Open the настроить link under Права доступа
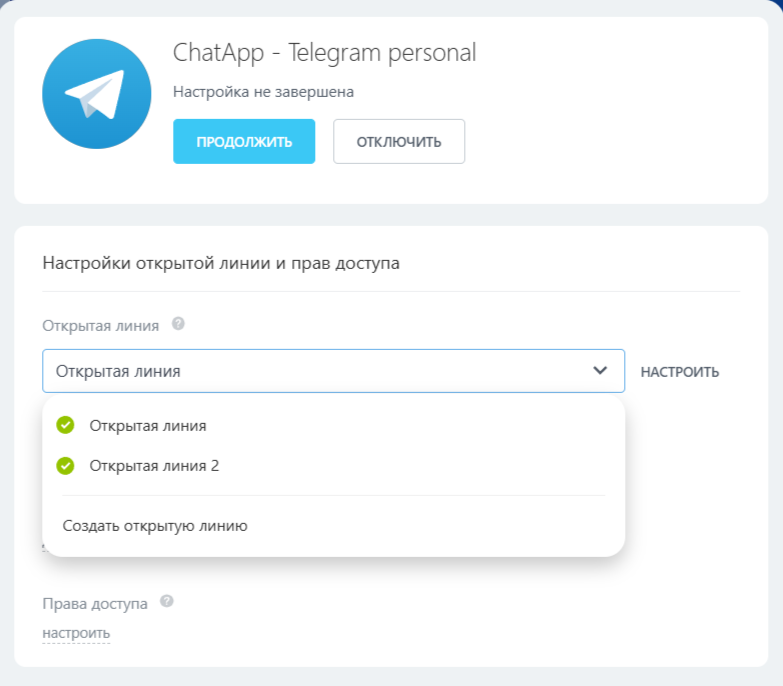Viewport: 783px width, 686px height. pyautogui.click(x=76, y=633)
